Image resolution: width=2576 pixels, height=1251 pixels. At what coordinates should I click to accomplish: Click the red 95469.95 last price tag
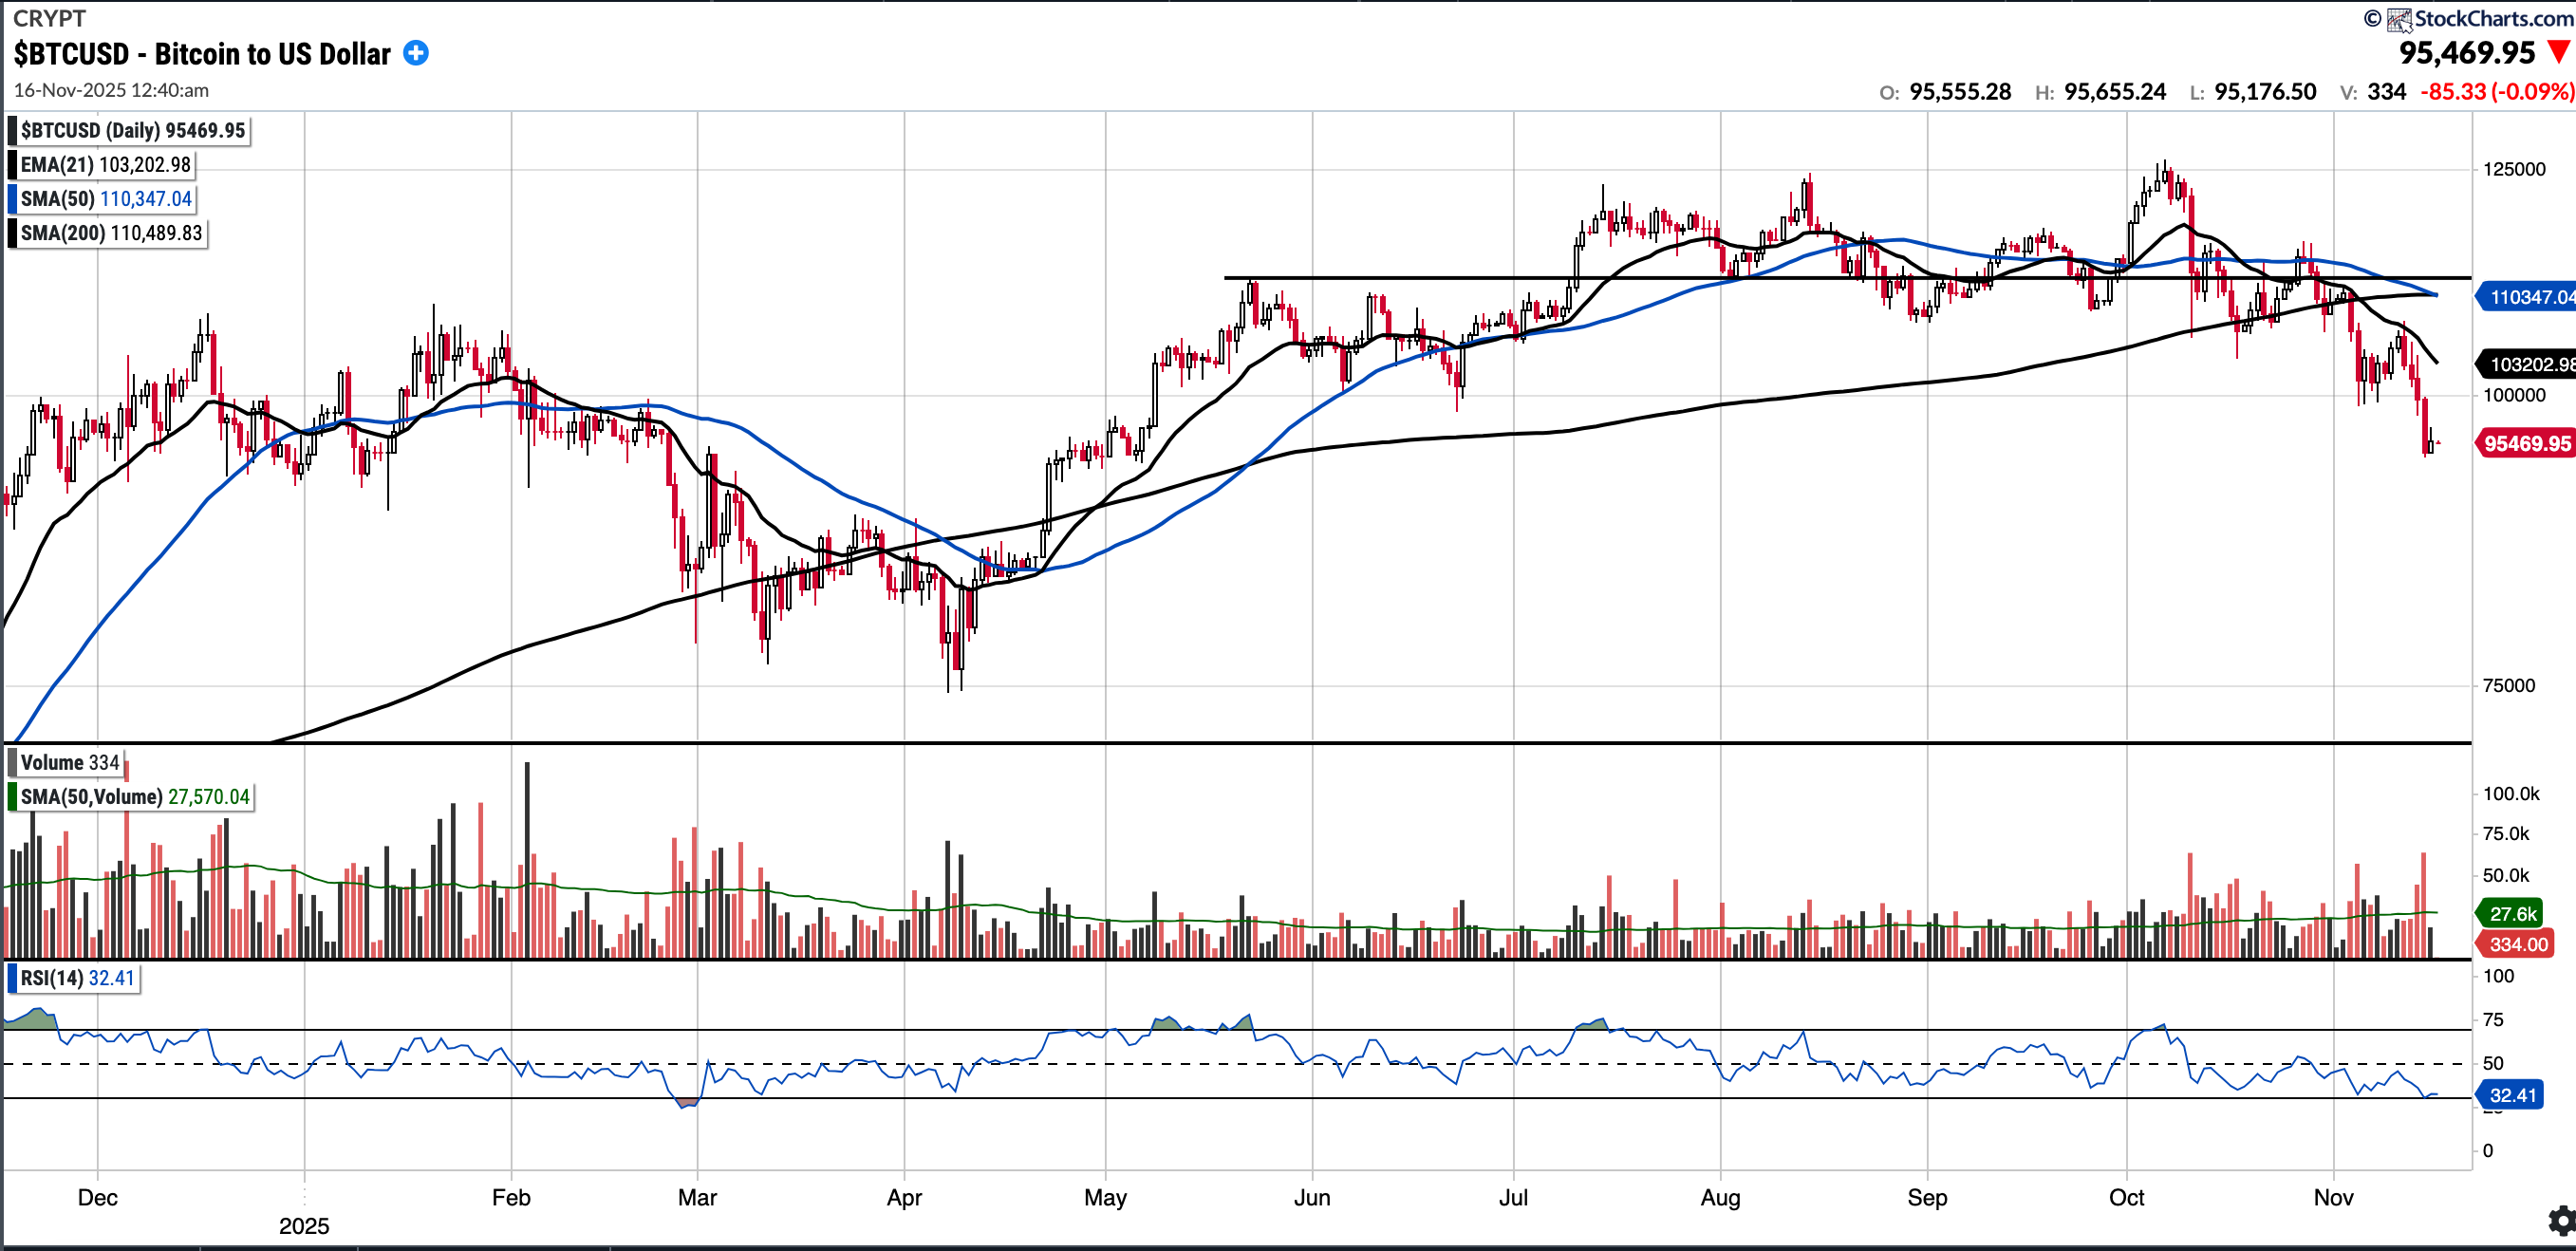[x=2525, y=443]
